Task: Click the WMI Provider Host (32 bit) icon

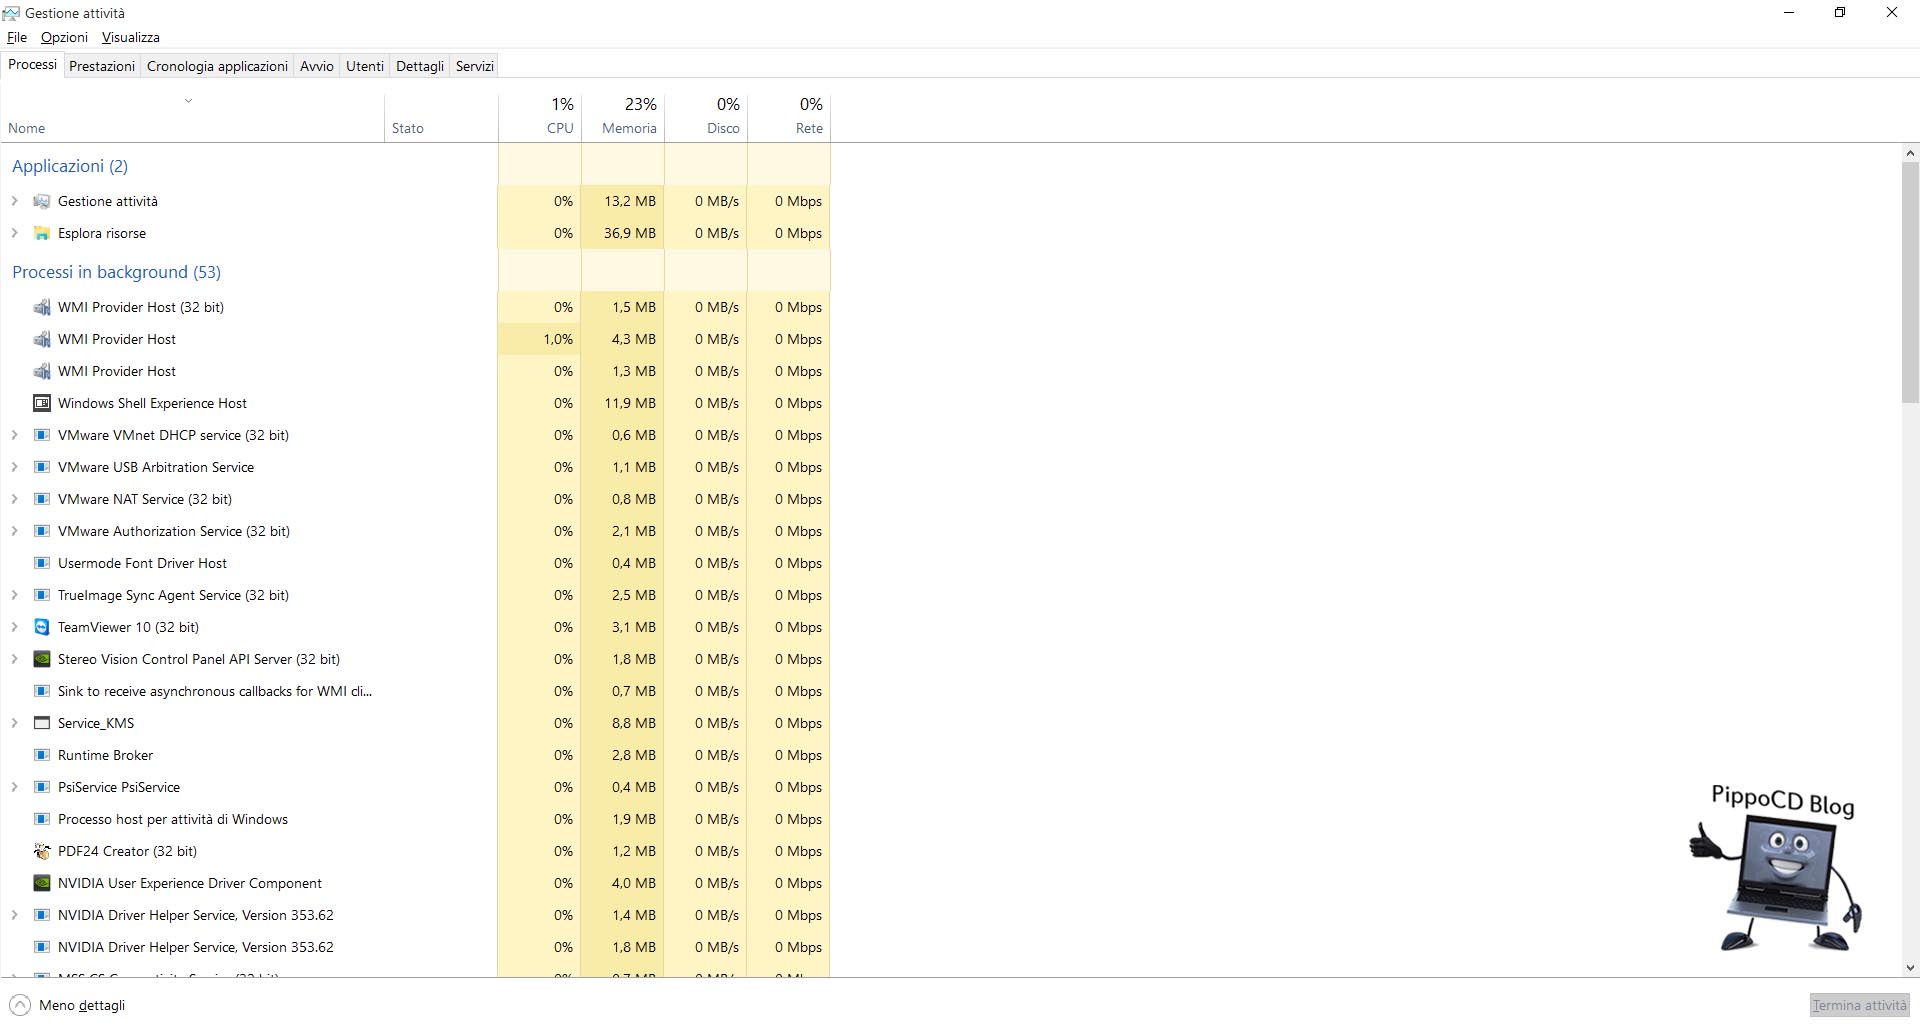Action: [x=42, y=307]
